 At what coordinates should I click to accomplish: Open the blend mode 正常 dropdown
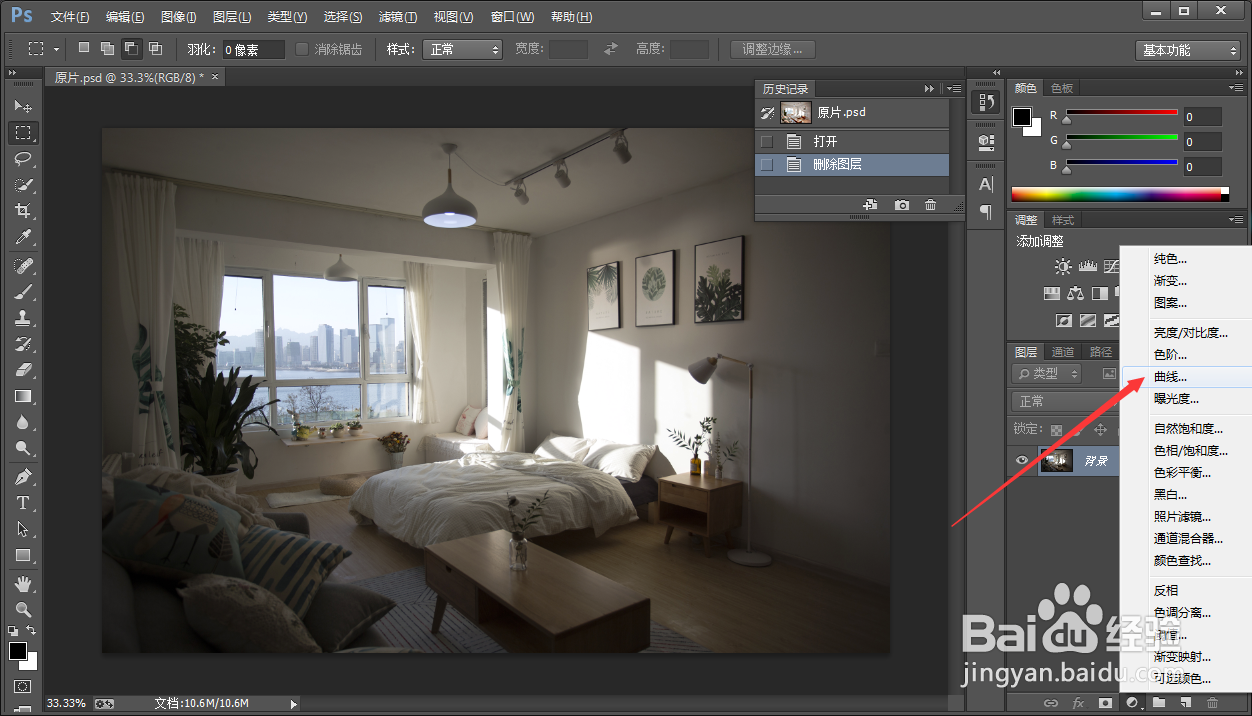pyautogui.click(x=1066, y=401)
